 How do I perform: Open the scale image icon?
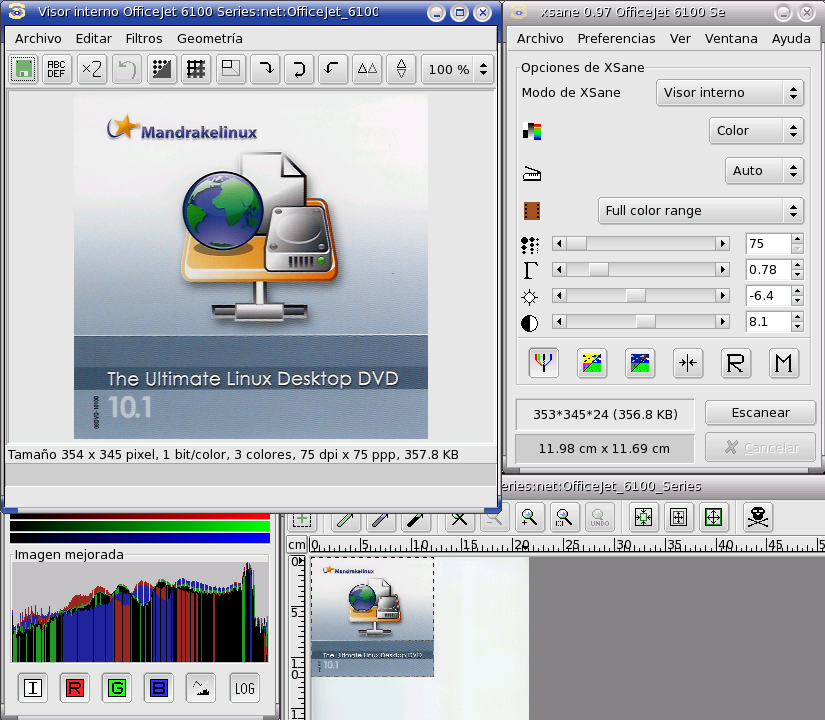pos(230,69)
